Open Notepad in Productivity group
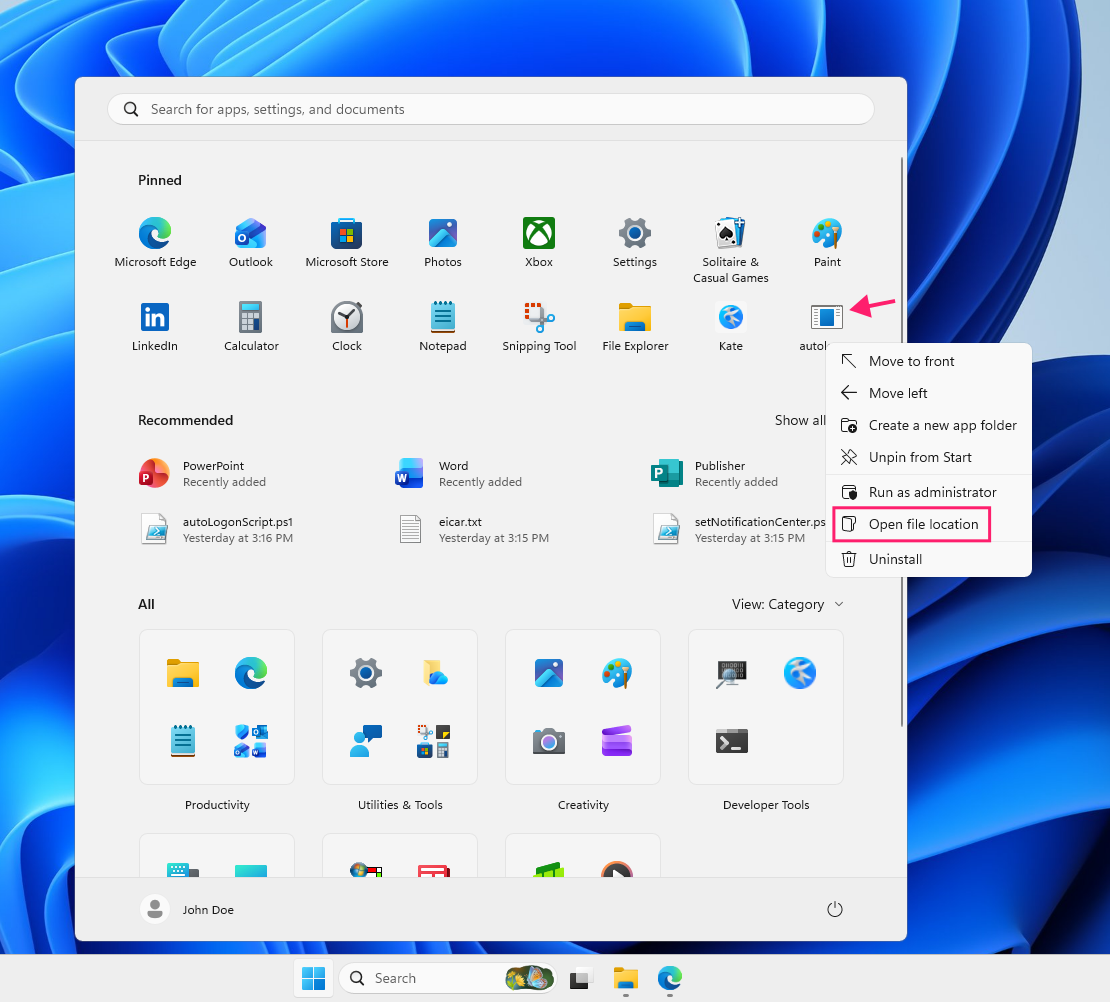1110x1002 pixels. coord(183,741)
